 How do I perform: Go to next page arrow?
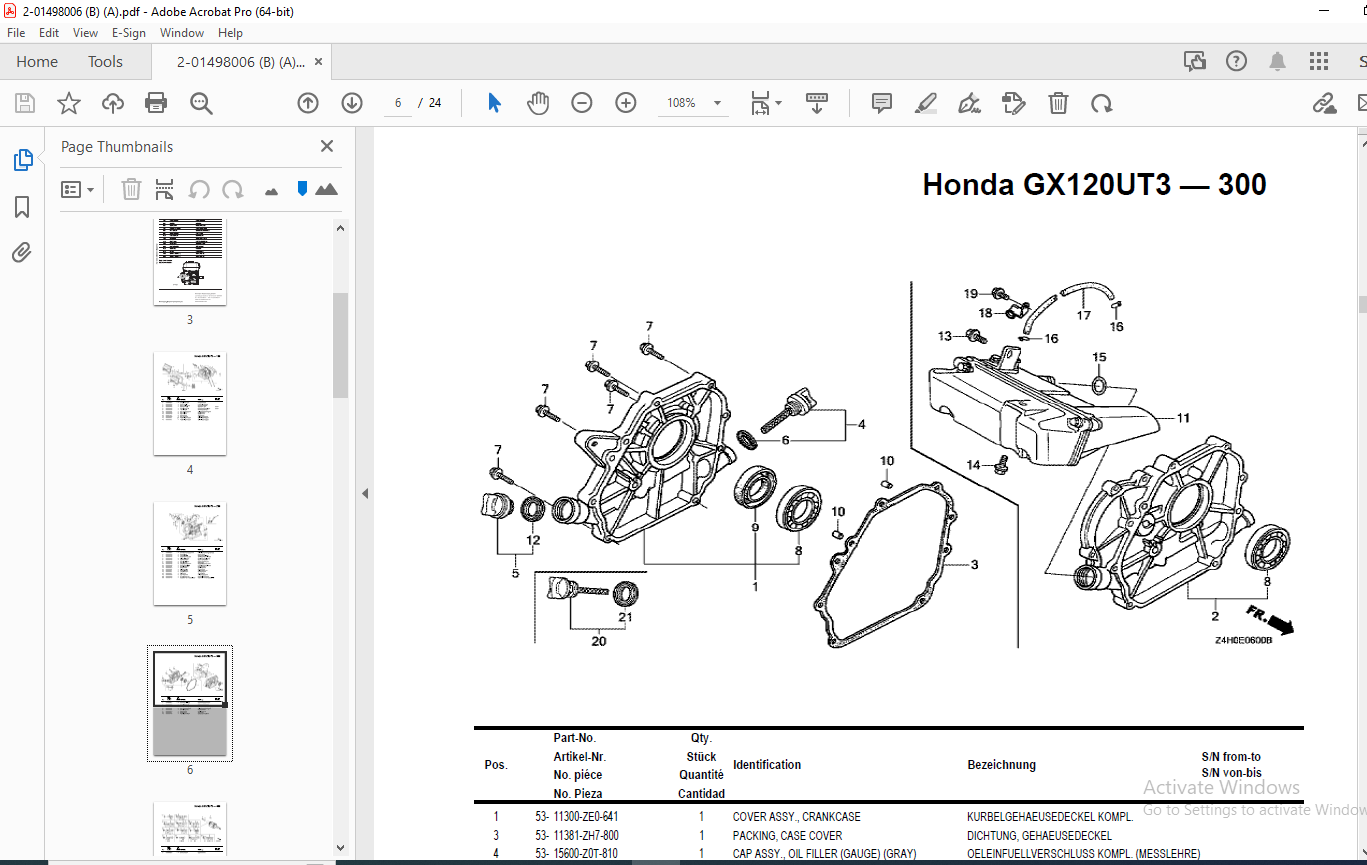pyautogui.click(x=352, y=103)
